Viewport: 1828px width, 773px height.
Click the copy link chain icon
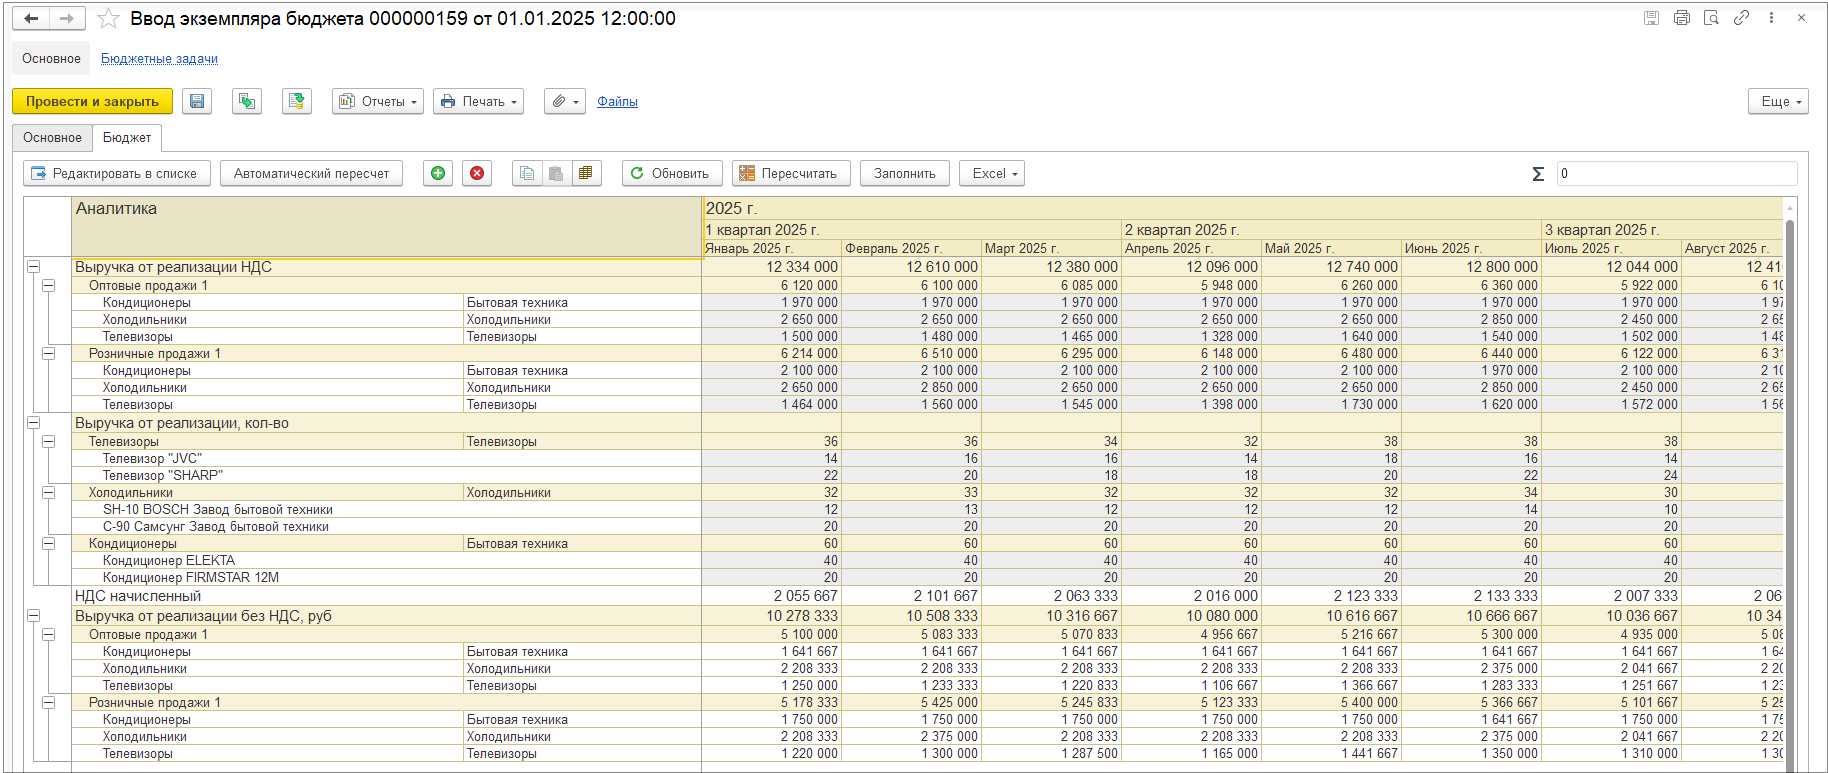point(1741,18)
